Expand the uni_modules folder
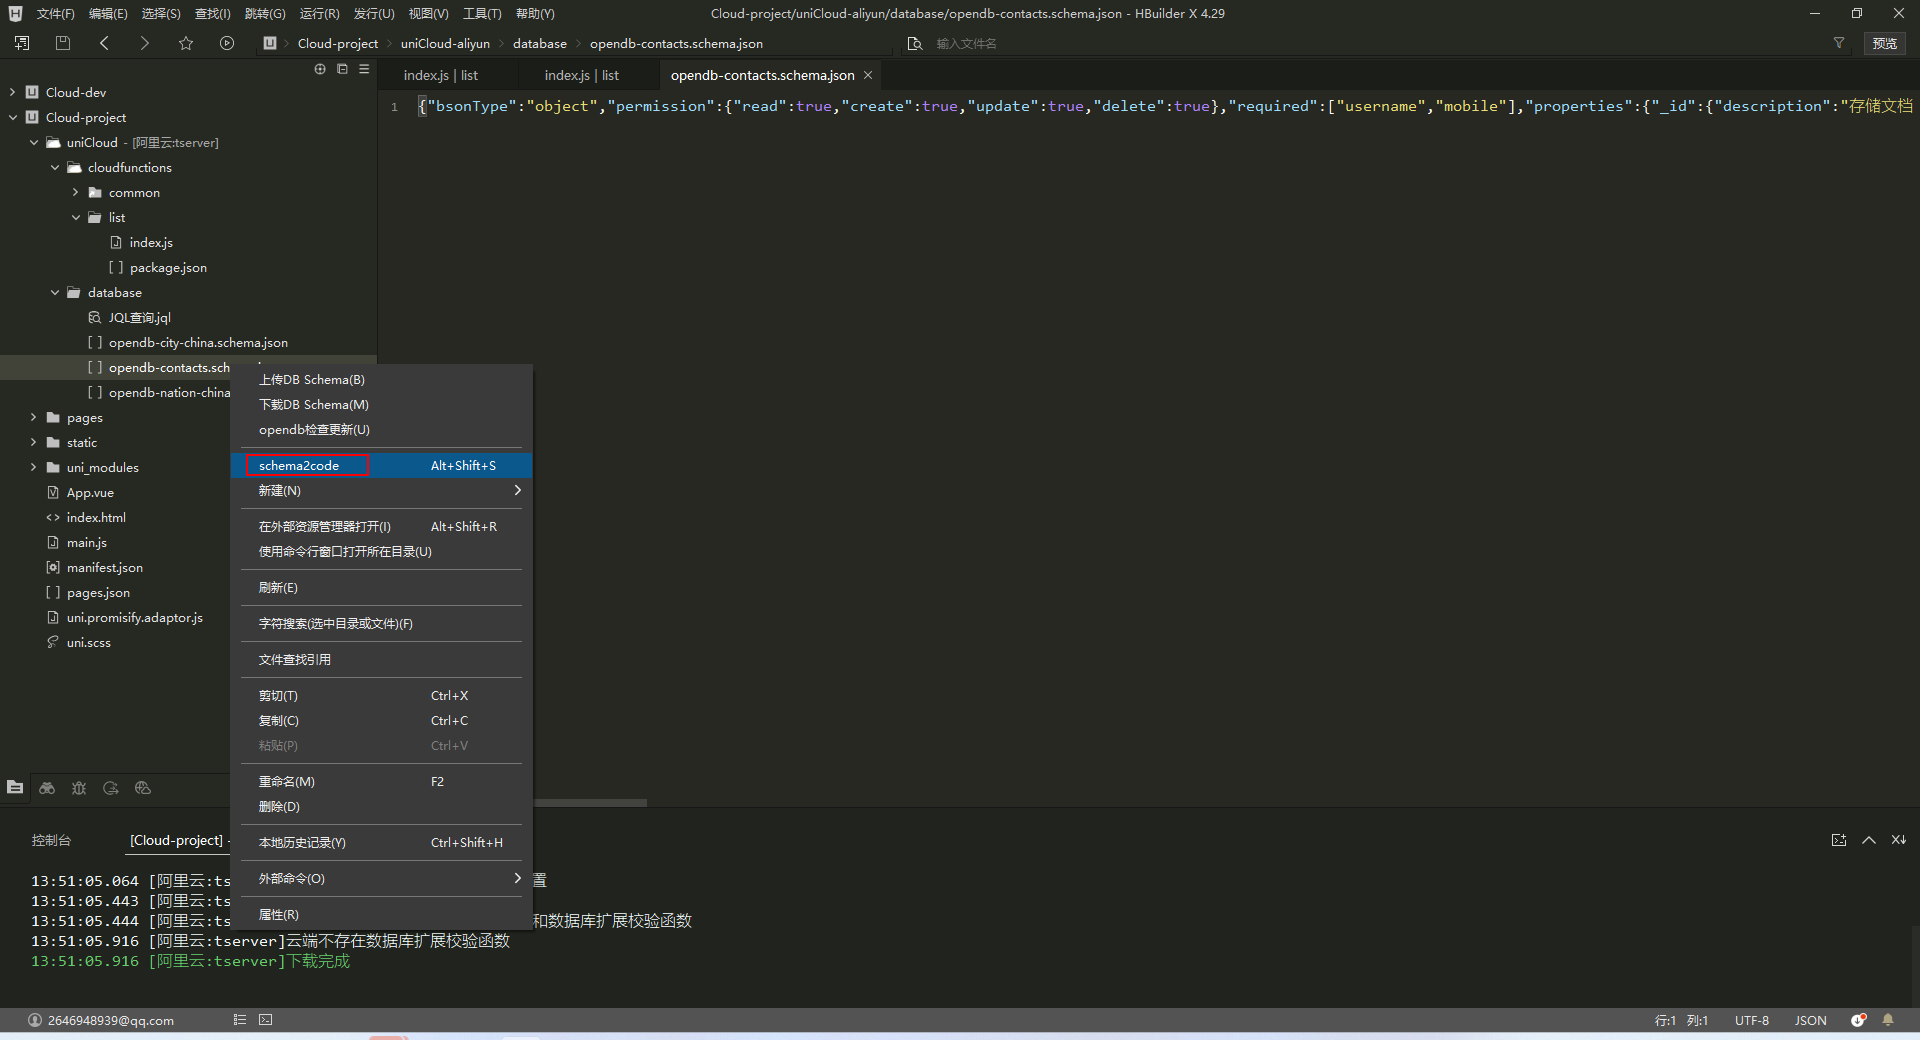 point(34,467)
